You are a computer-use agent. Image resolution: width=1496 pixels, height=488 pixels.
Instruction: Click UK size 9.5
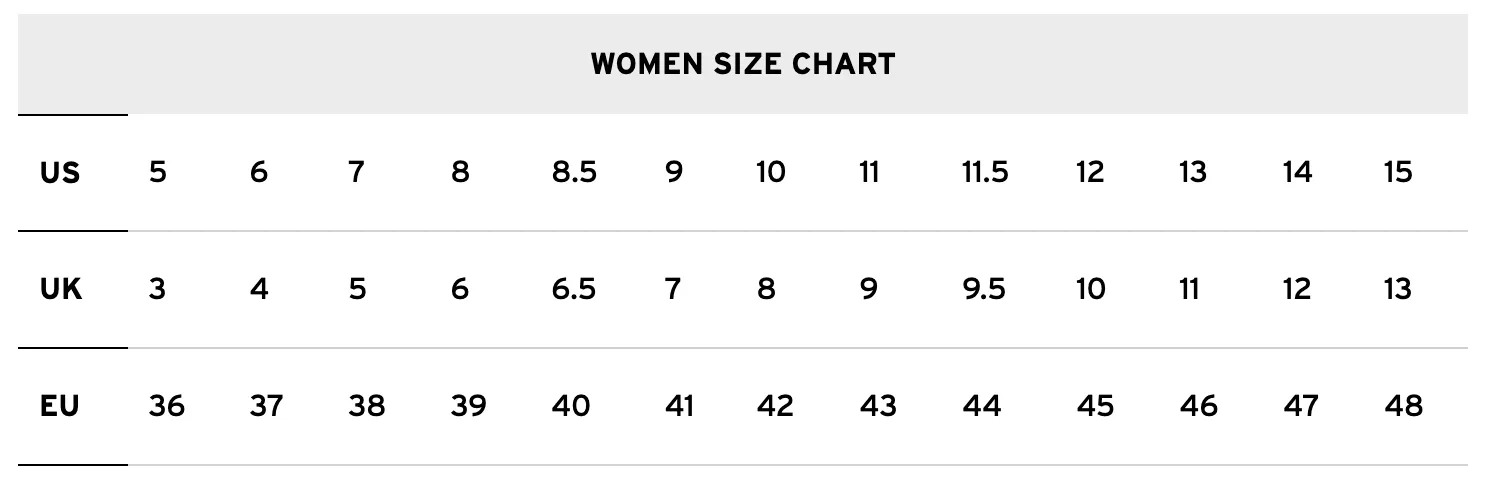tap(984, 290)
